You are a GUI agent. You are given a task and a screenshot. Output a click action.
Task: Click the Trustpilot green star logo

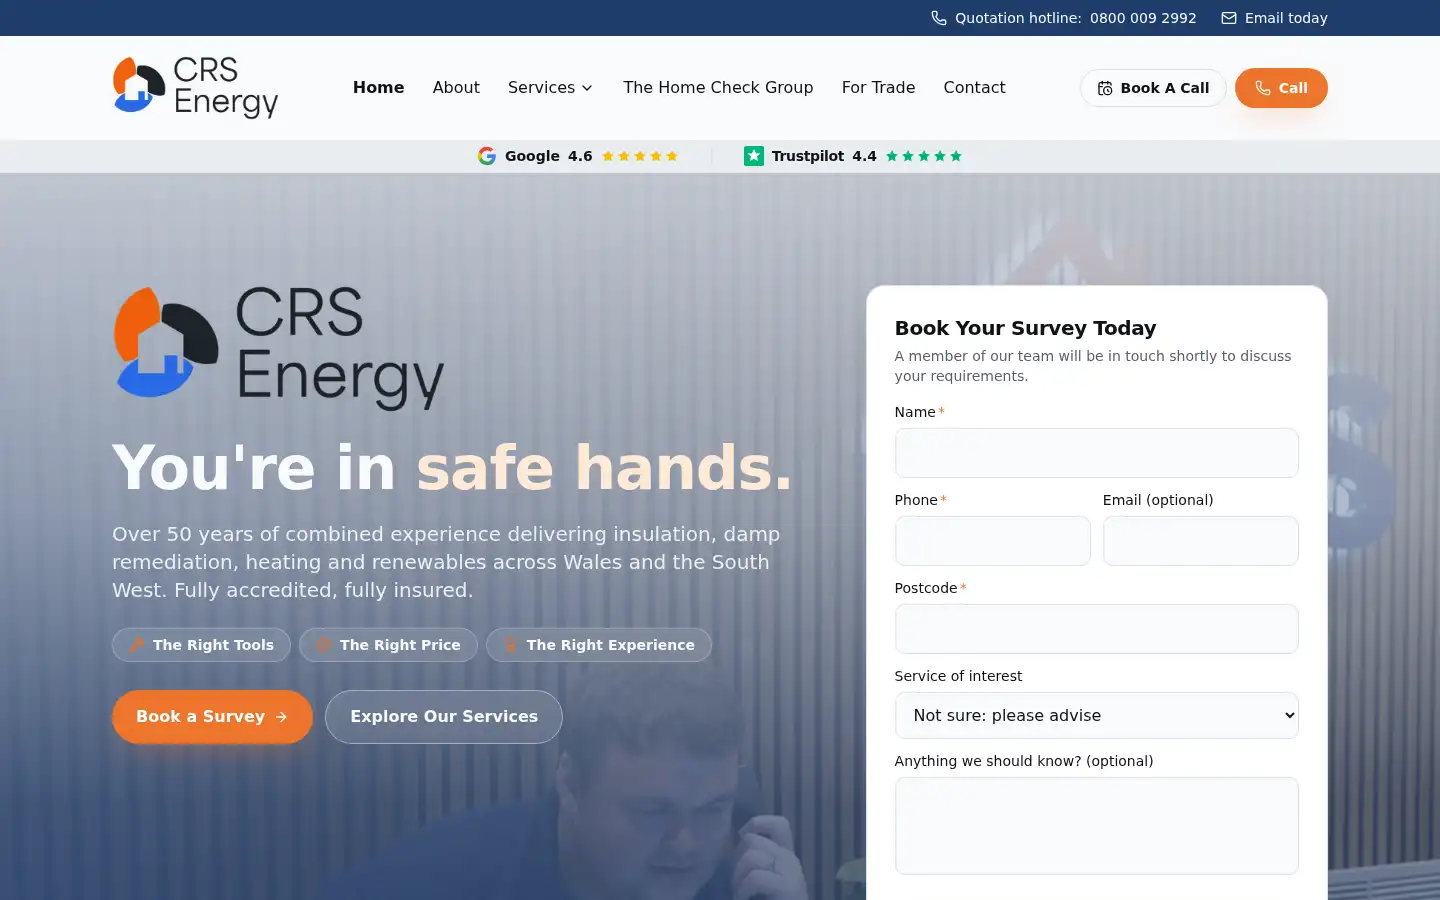point(754,156)
